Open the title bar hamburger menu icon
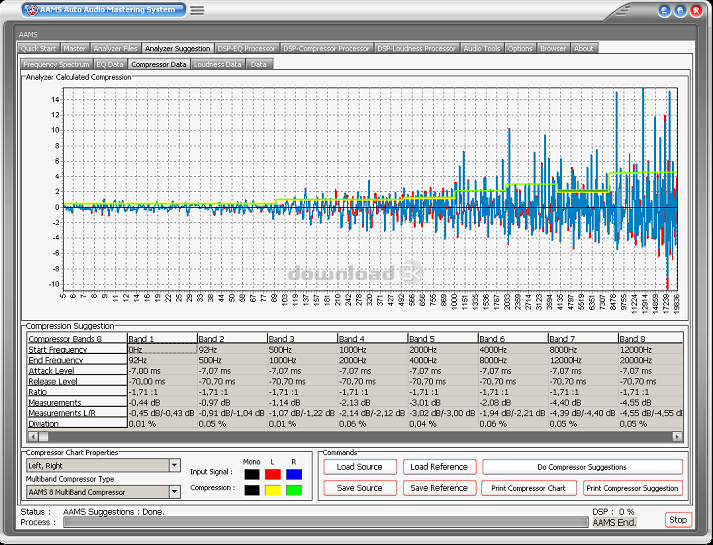 click(197, 10)
